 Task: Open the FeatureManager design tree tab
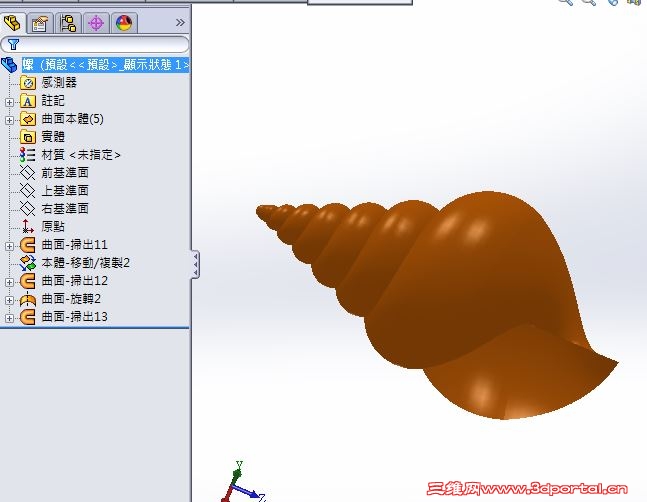coord(12,23)
